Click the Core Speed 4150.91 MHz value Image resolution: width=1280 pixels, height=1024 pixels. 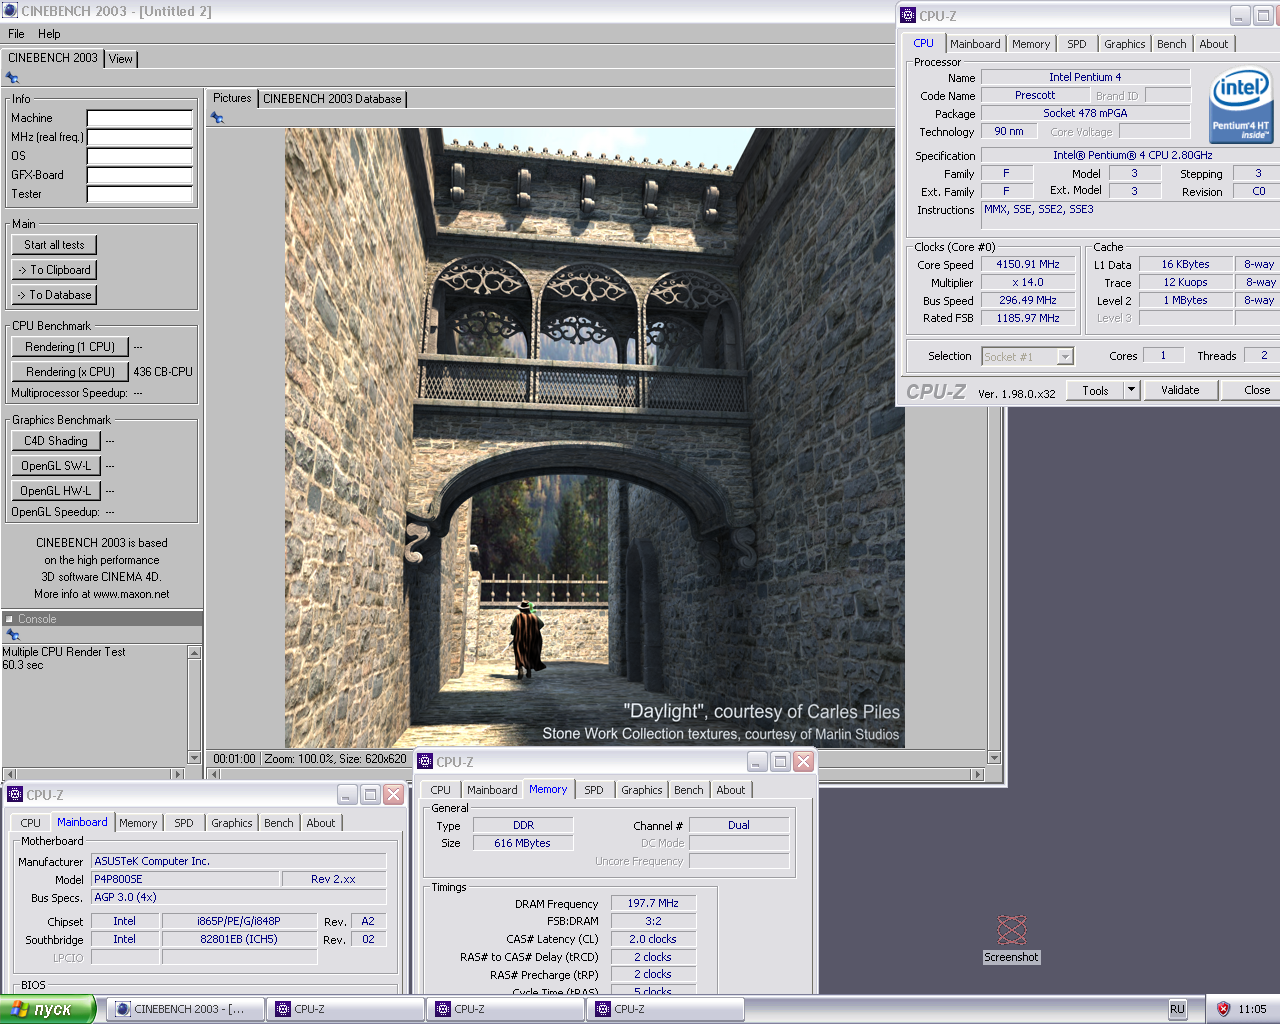pos(1028,264)
